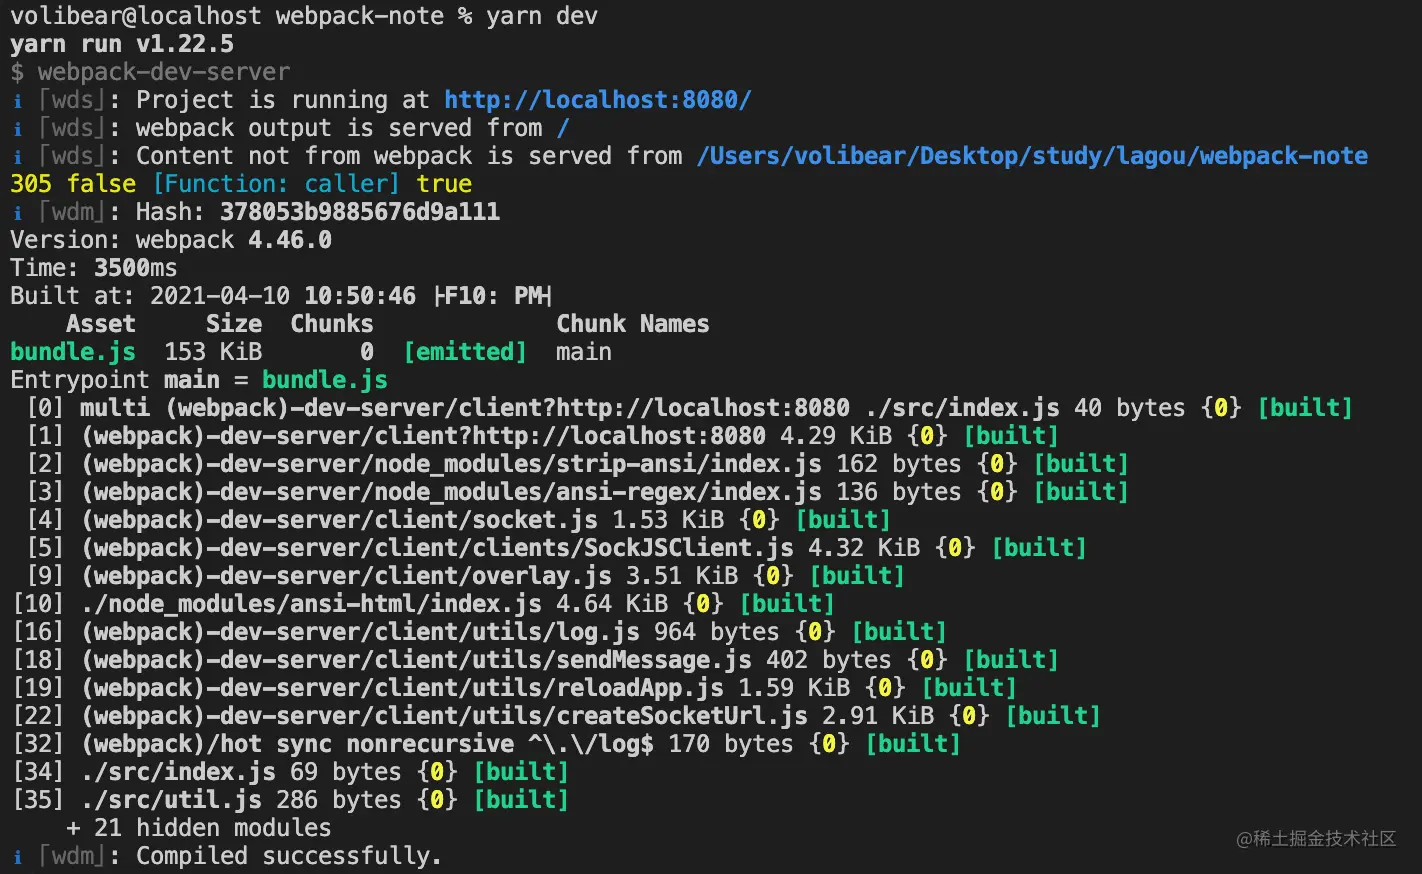Click the "webpack 4.46.0" version text
Image resolution: width=1422 pixels, height=874 pixels.
point(234,240)
